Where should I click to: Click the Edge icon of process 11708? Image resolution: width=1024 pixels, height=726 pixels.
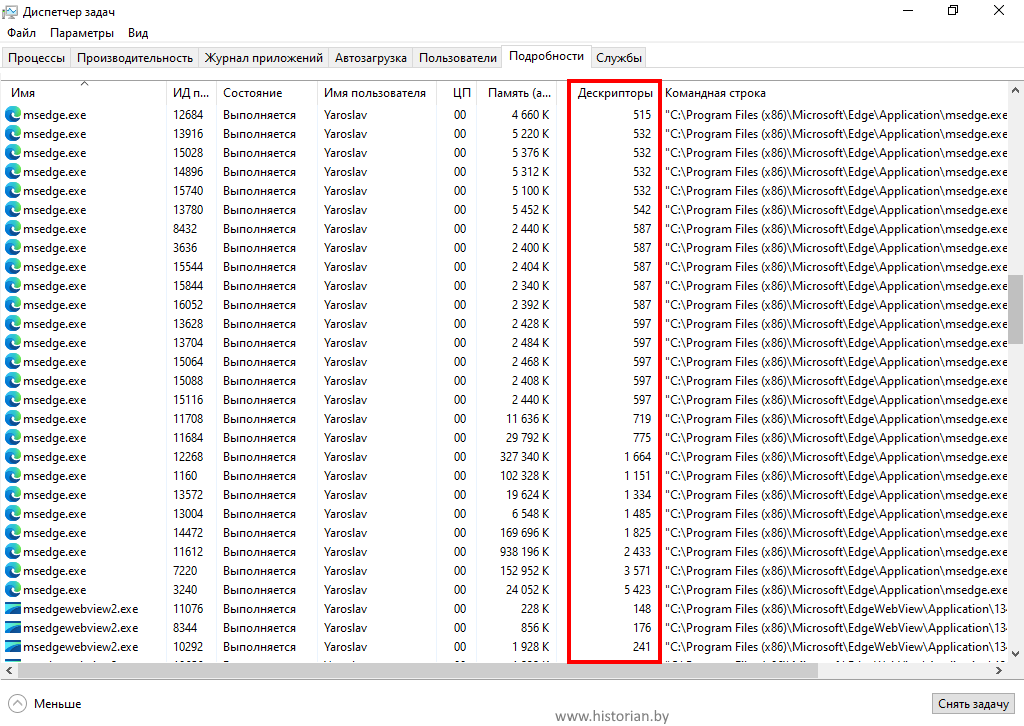[x=13, y=418]
